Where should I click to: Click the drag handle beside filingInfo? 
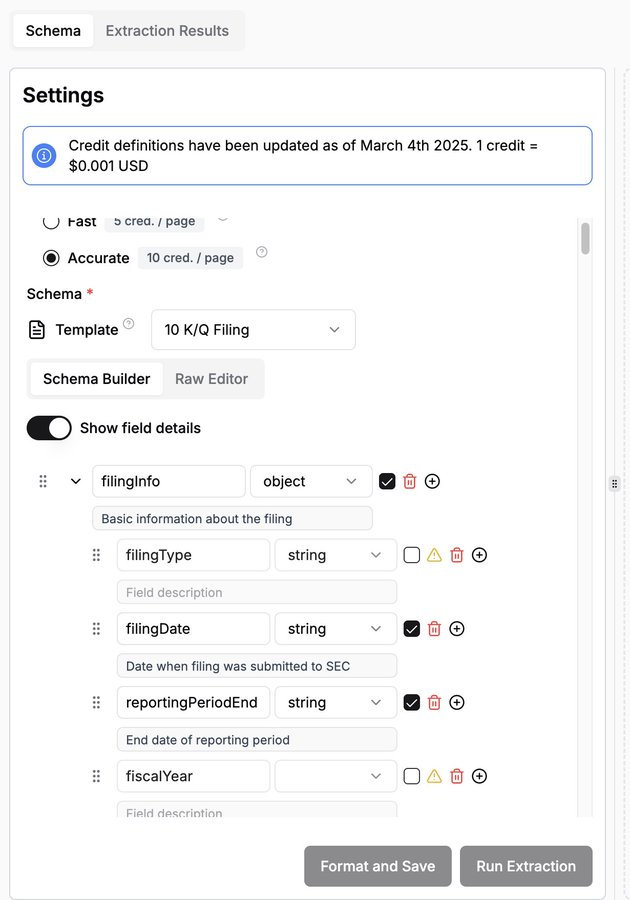(43, 481)
